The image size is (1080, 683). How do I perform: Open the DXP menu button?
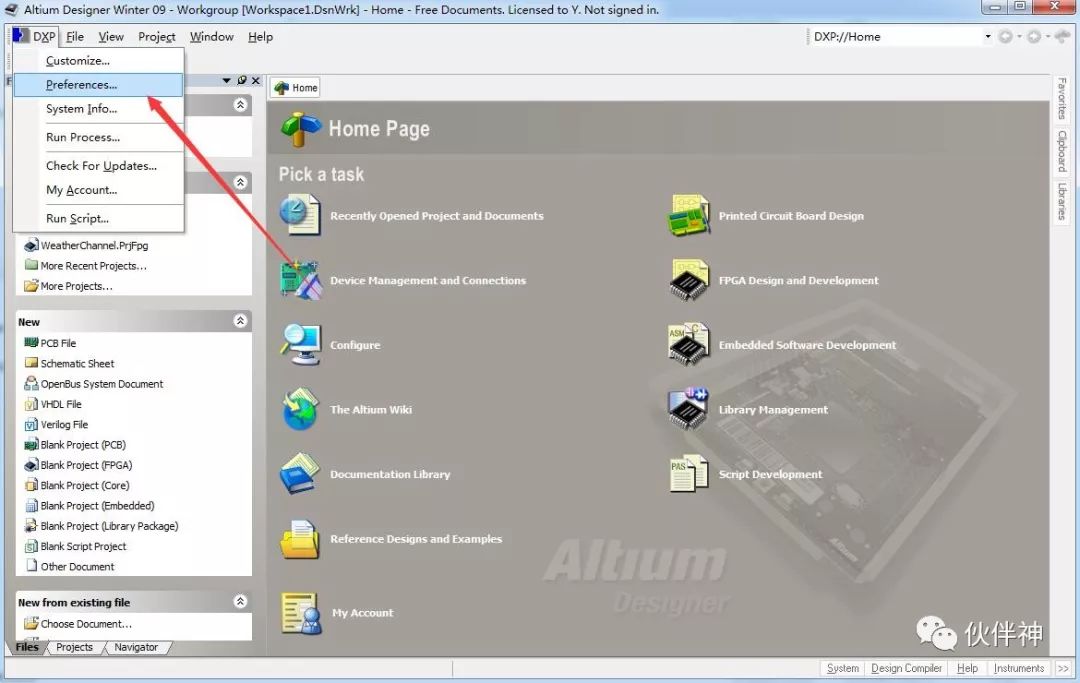36,36
